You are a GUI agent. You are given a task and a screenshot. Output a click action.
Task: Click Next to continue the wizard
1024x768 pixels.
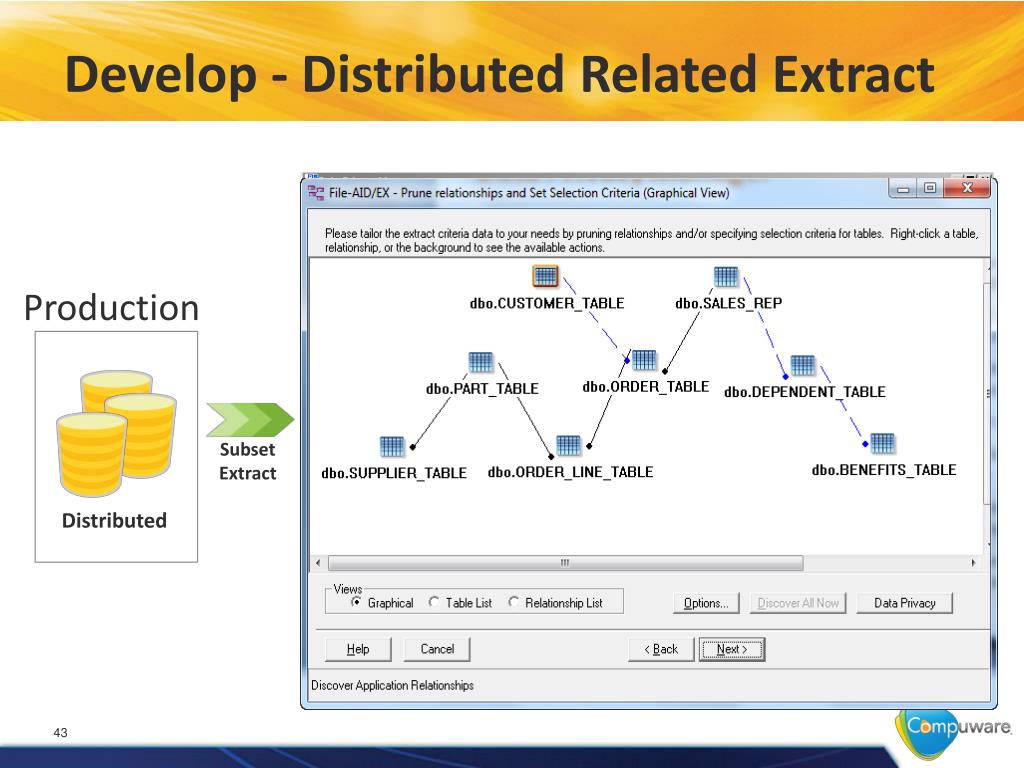[x=731, y=649]
